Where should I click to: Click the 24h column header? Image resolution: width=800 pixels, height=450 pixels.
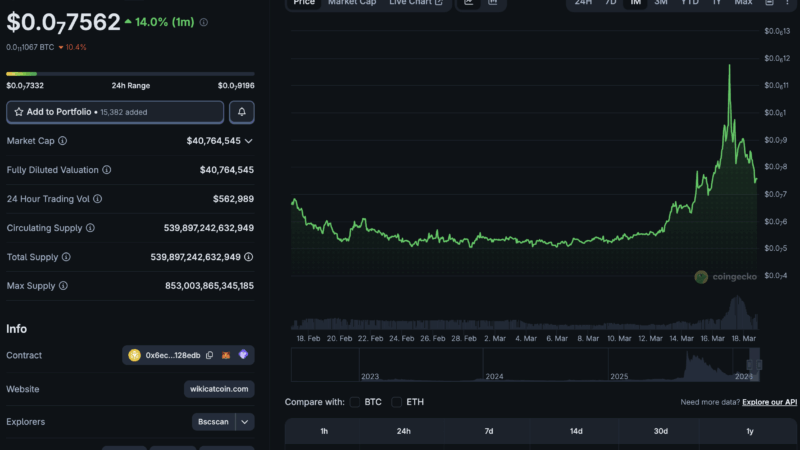[404, 431]
